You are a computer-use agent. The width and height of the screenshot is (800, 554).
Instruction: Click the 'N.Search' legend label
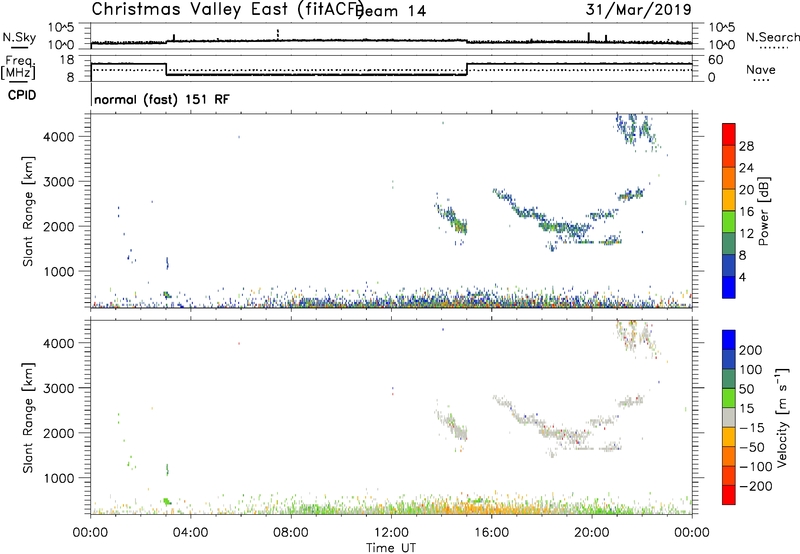(x=772, y=37)
